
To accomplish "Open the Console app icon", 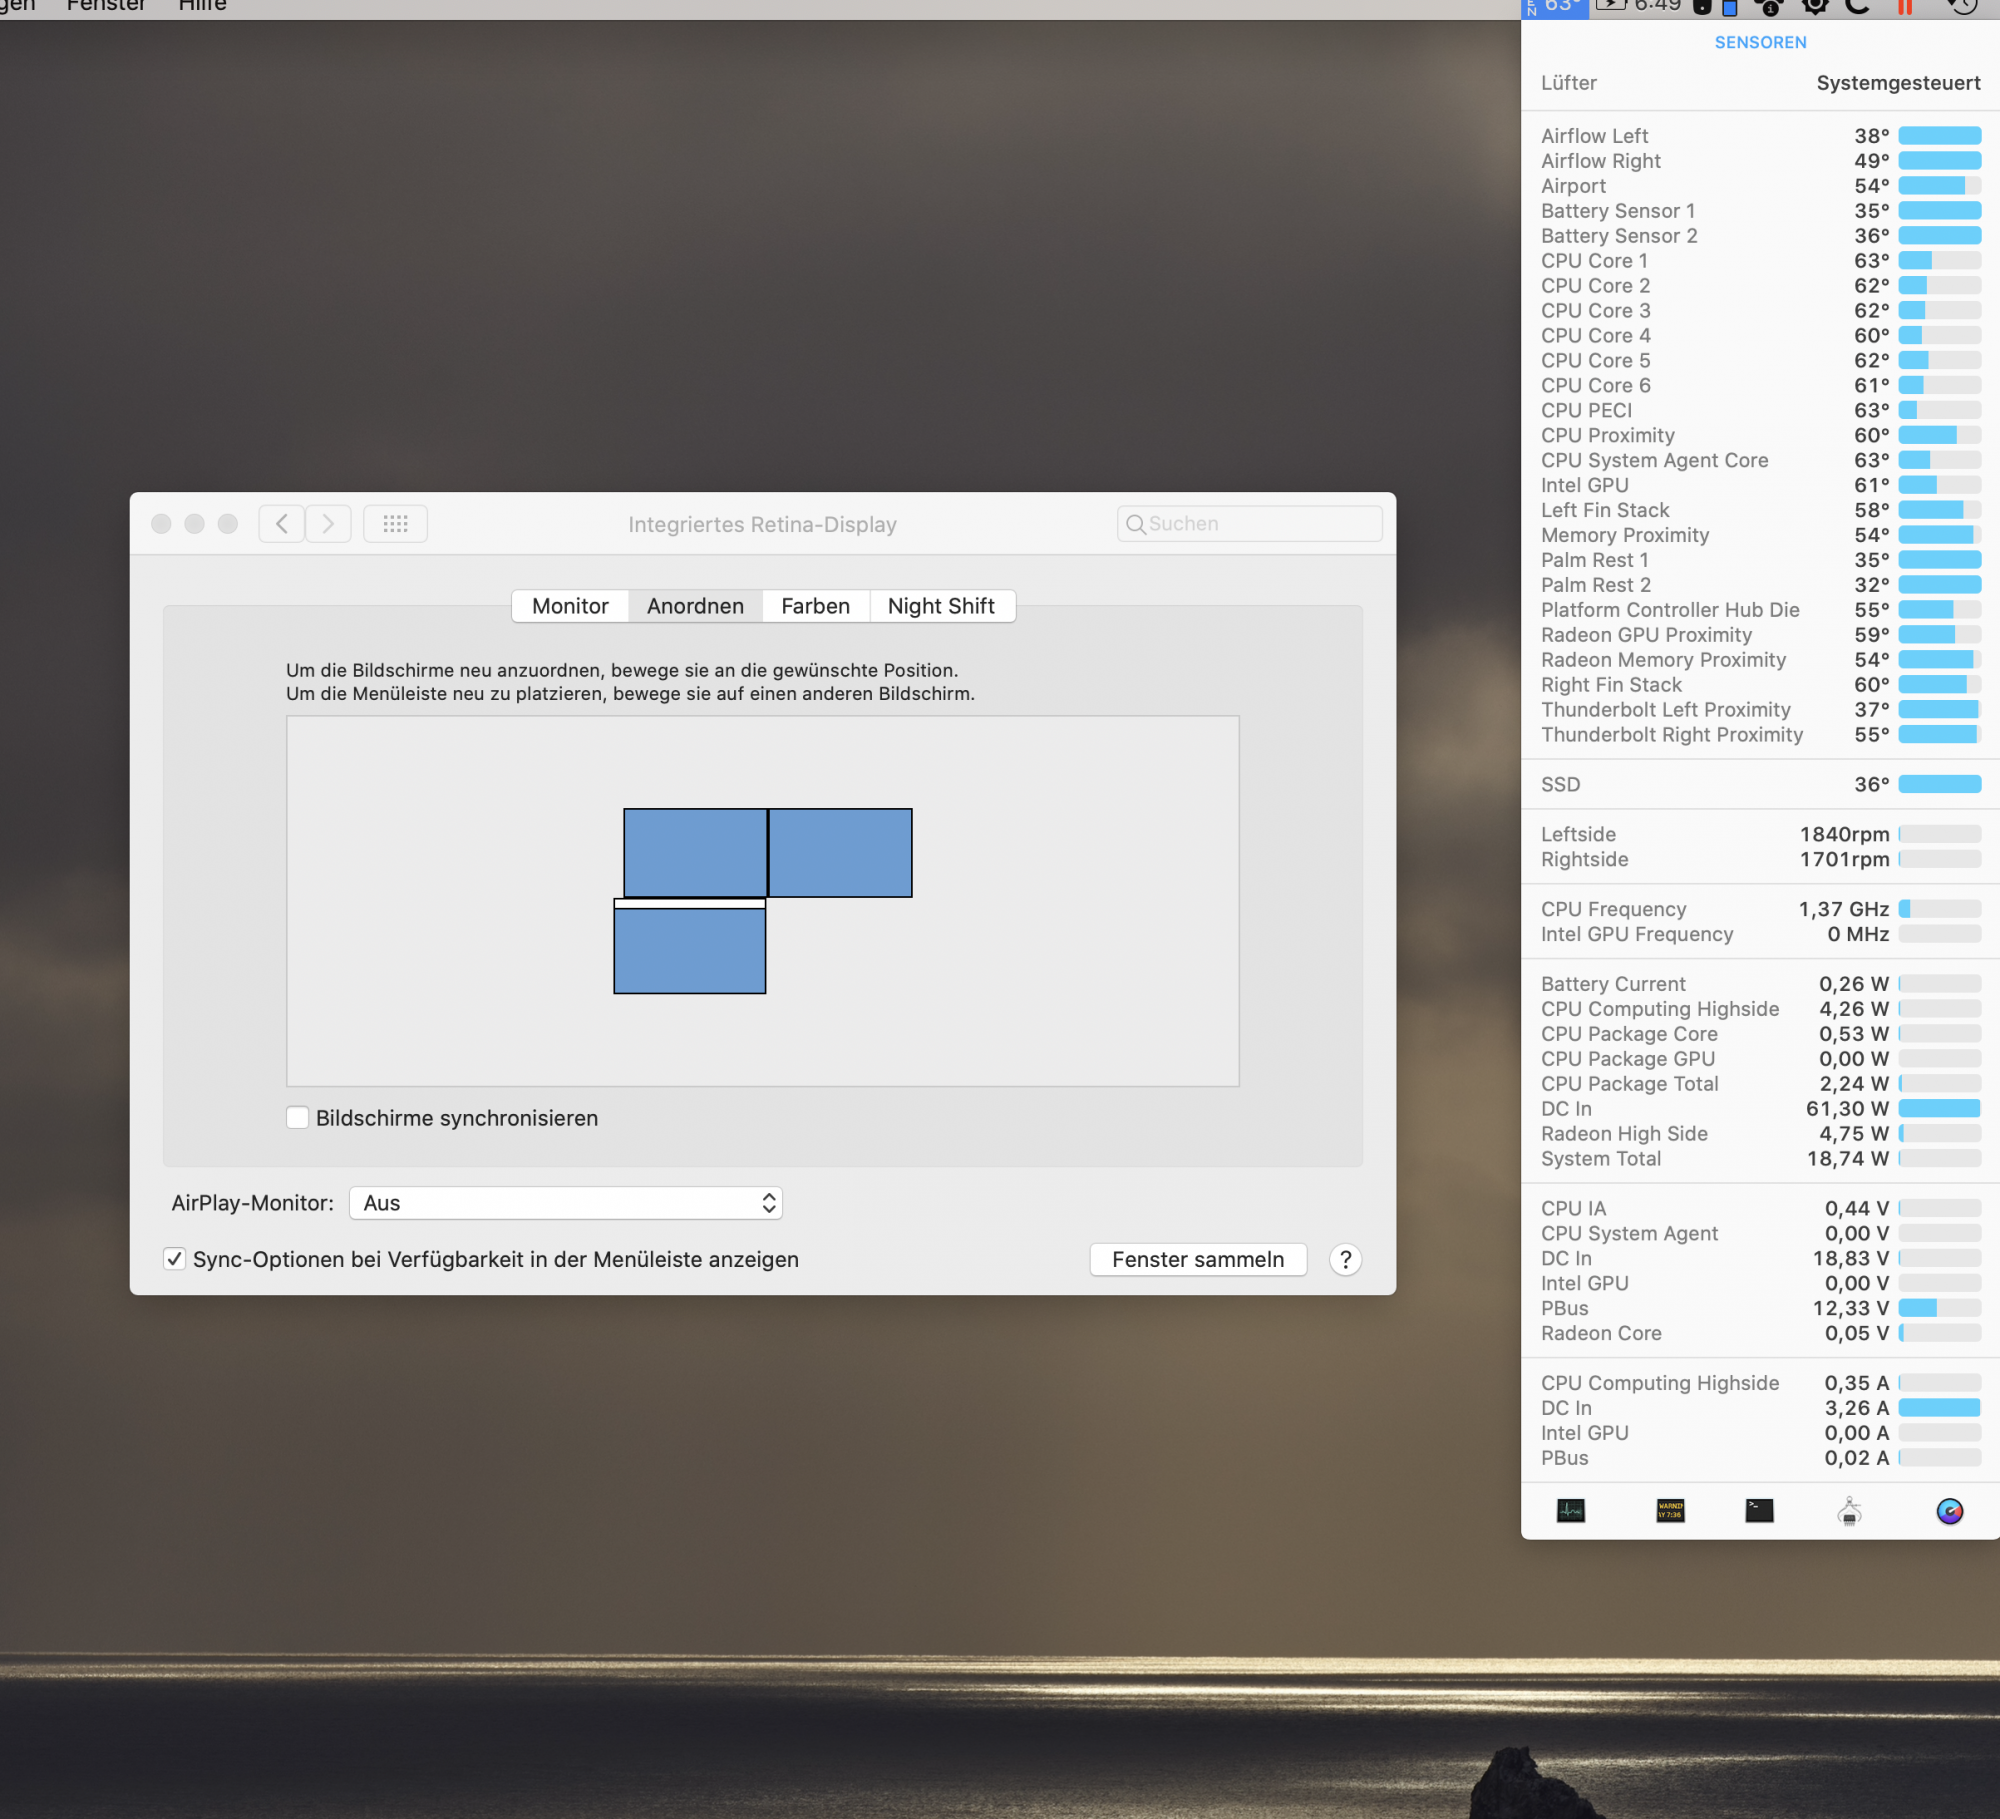I will point(1670,1510).
